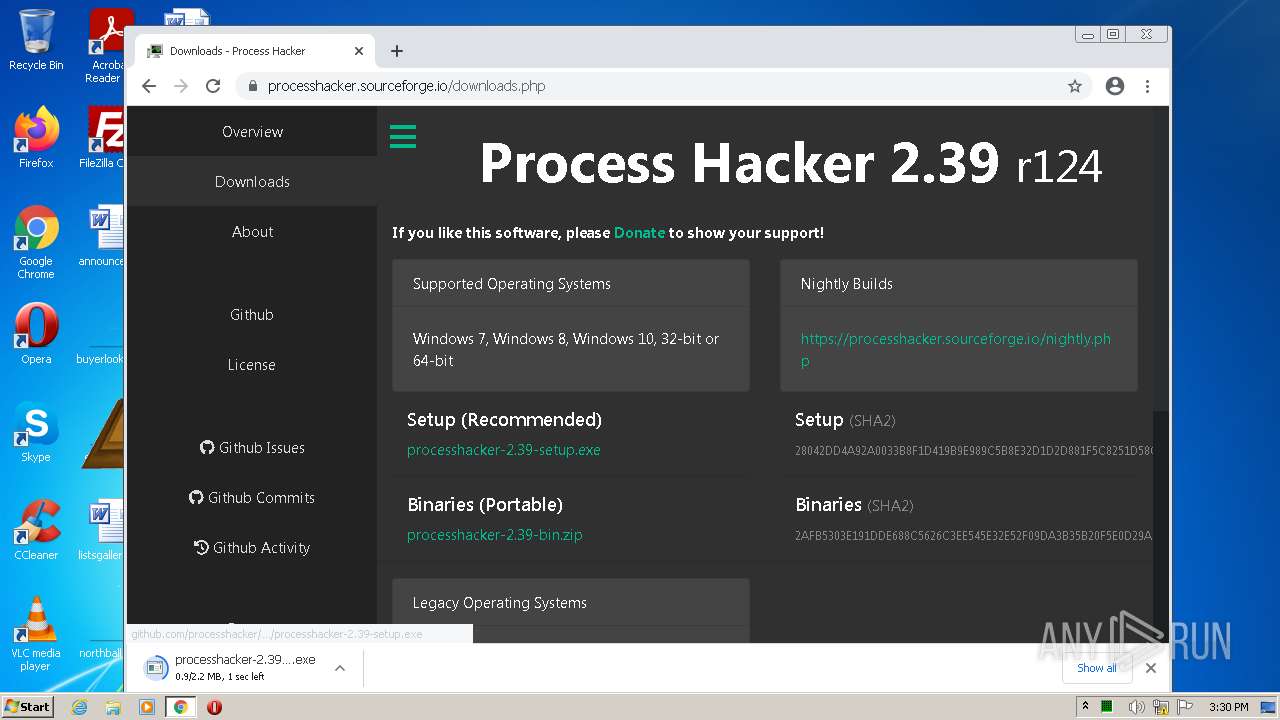Click the browser forward arrow

181,86
